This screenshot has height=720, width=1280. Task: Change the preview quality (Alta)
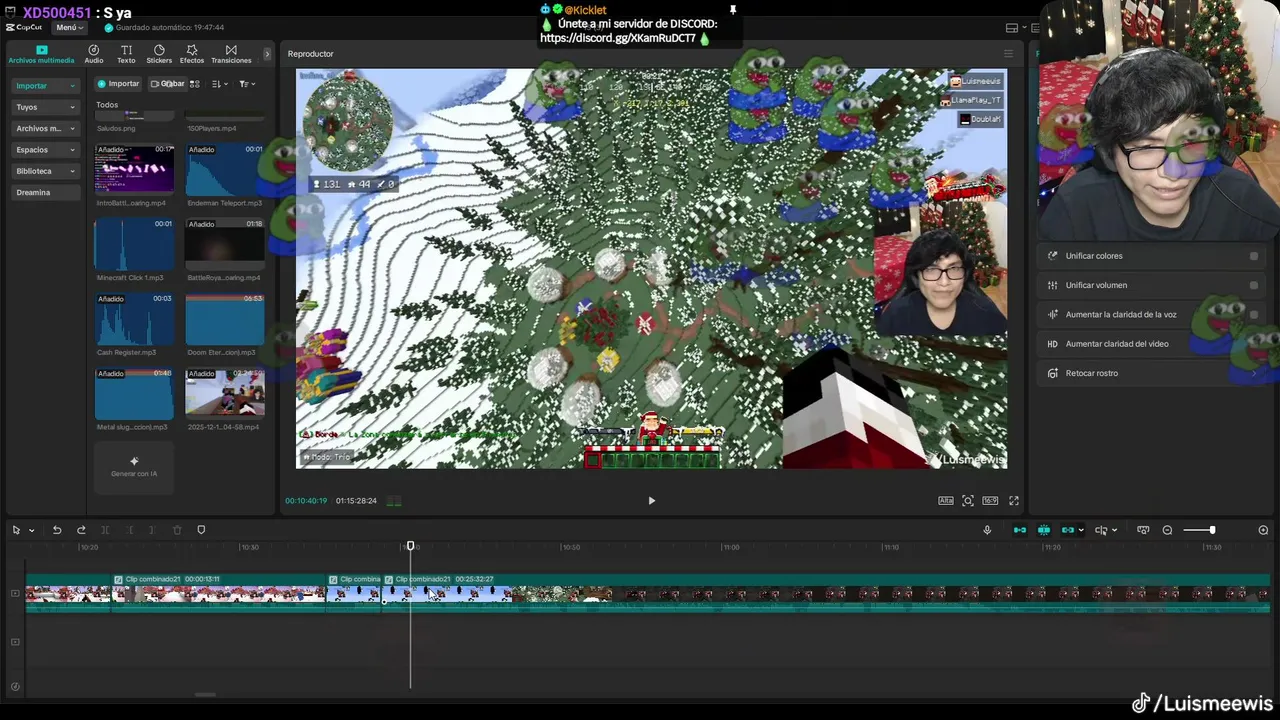(x=945, y=501)
